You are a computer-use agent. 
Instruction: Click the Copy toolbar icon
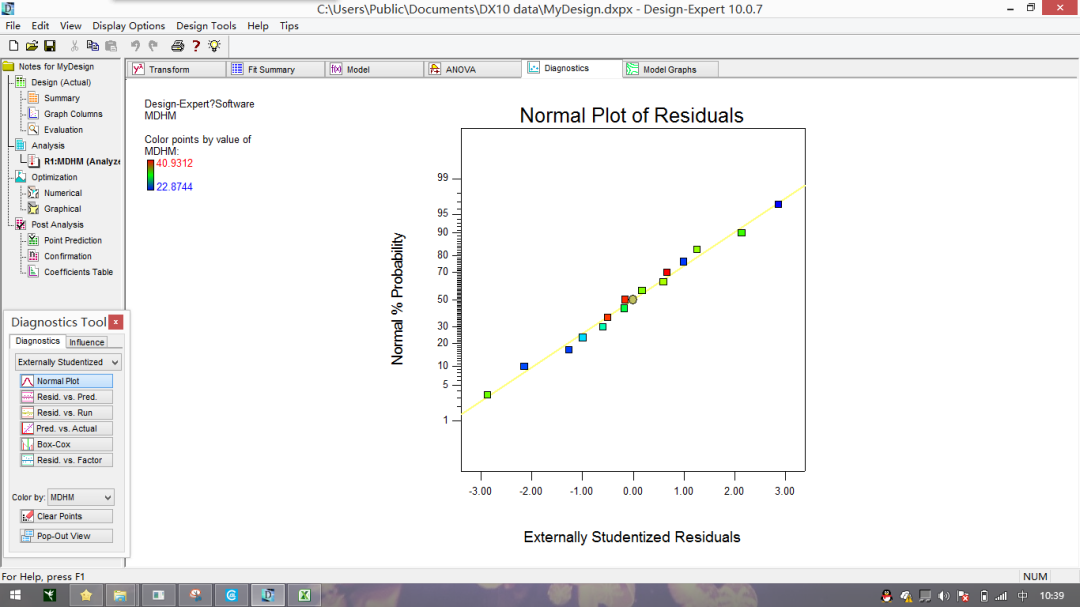(92, 46)
